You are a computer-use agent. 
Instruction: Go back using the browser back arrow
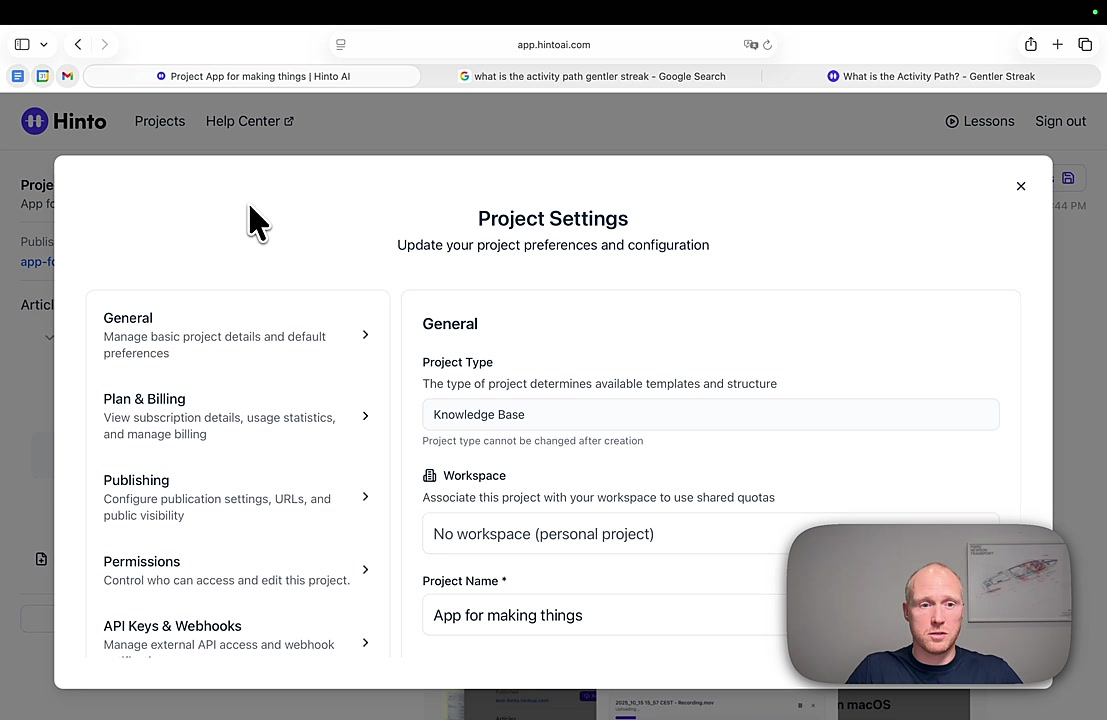point(78,45)
